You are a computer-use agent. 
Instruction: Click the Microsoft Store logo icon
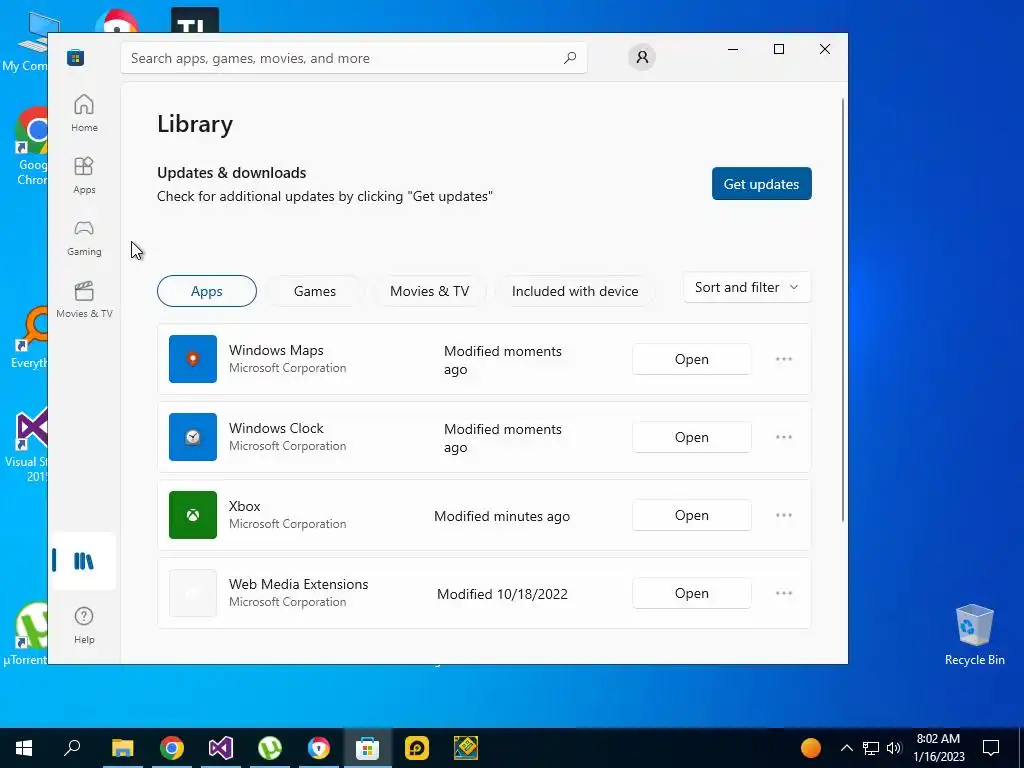tap(75, 57)
